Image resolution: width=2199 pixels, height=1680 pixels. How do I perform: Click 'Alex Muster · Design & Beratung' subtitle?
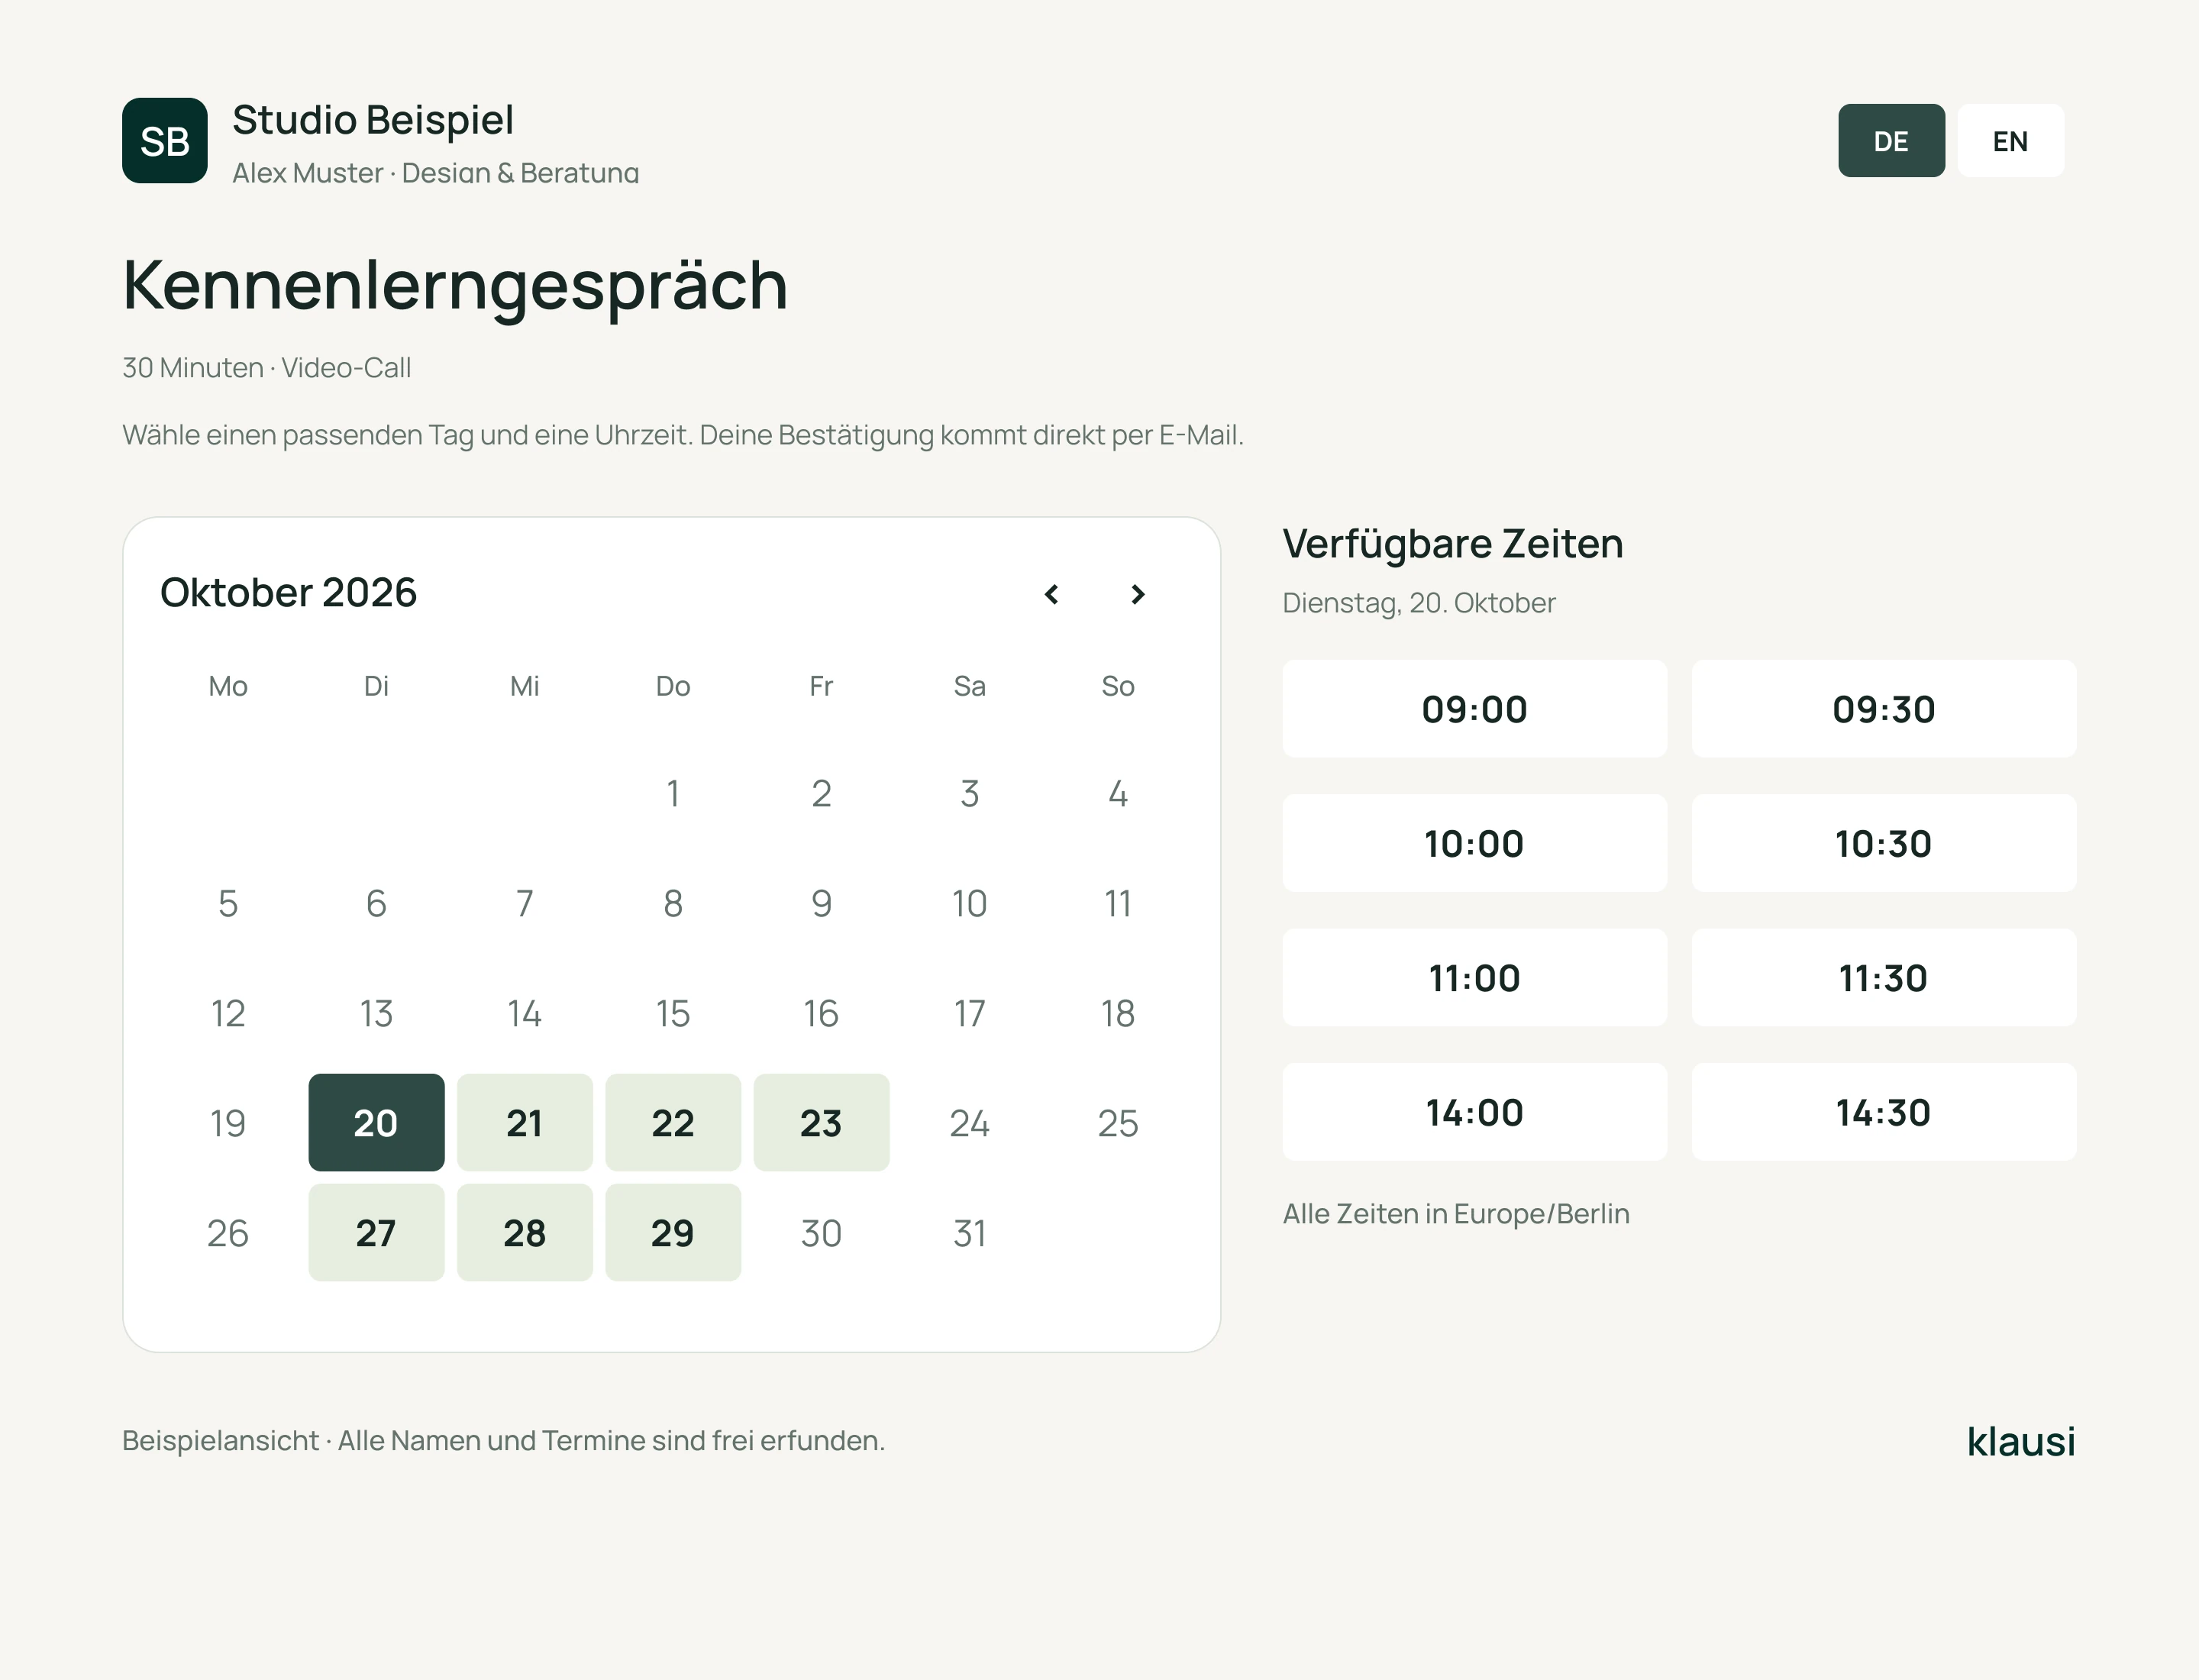tap(436, 173)
